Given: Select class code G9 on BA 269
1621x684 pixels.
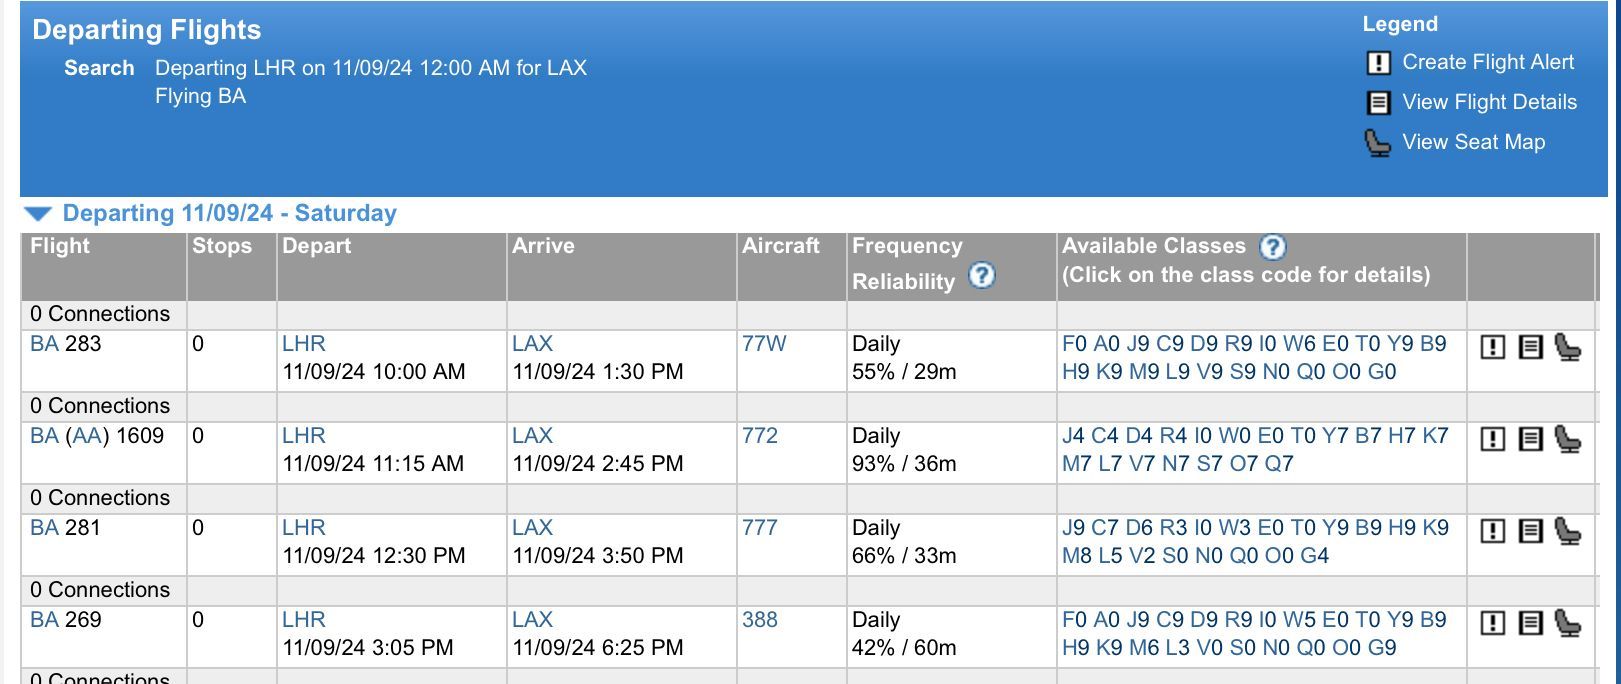Looking at the screenshot, I should click(1381, 647).
